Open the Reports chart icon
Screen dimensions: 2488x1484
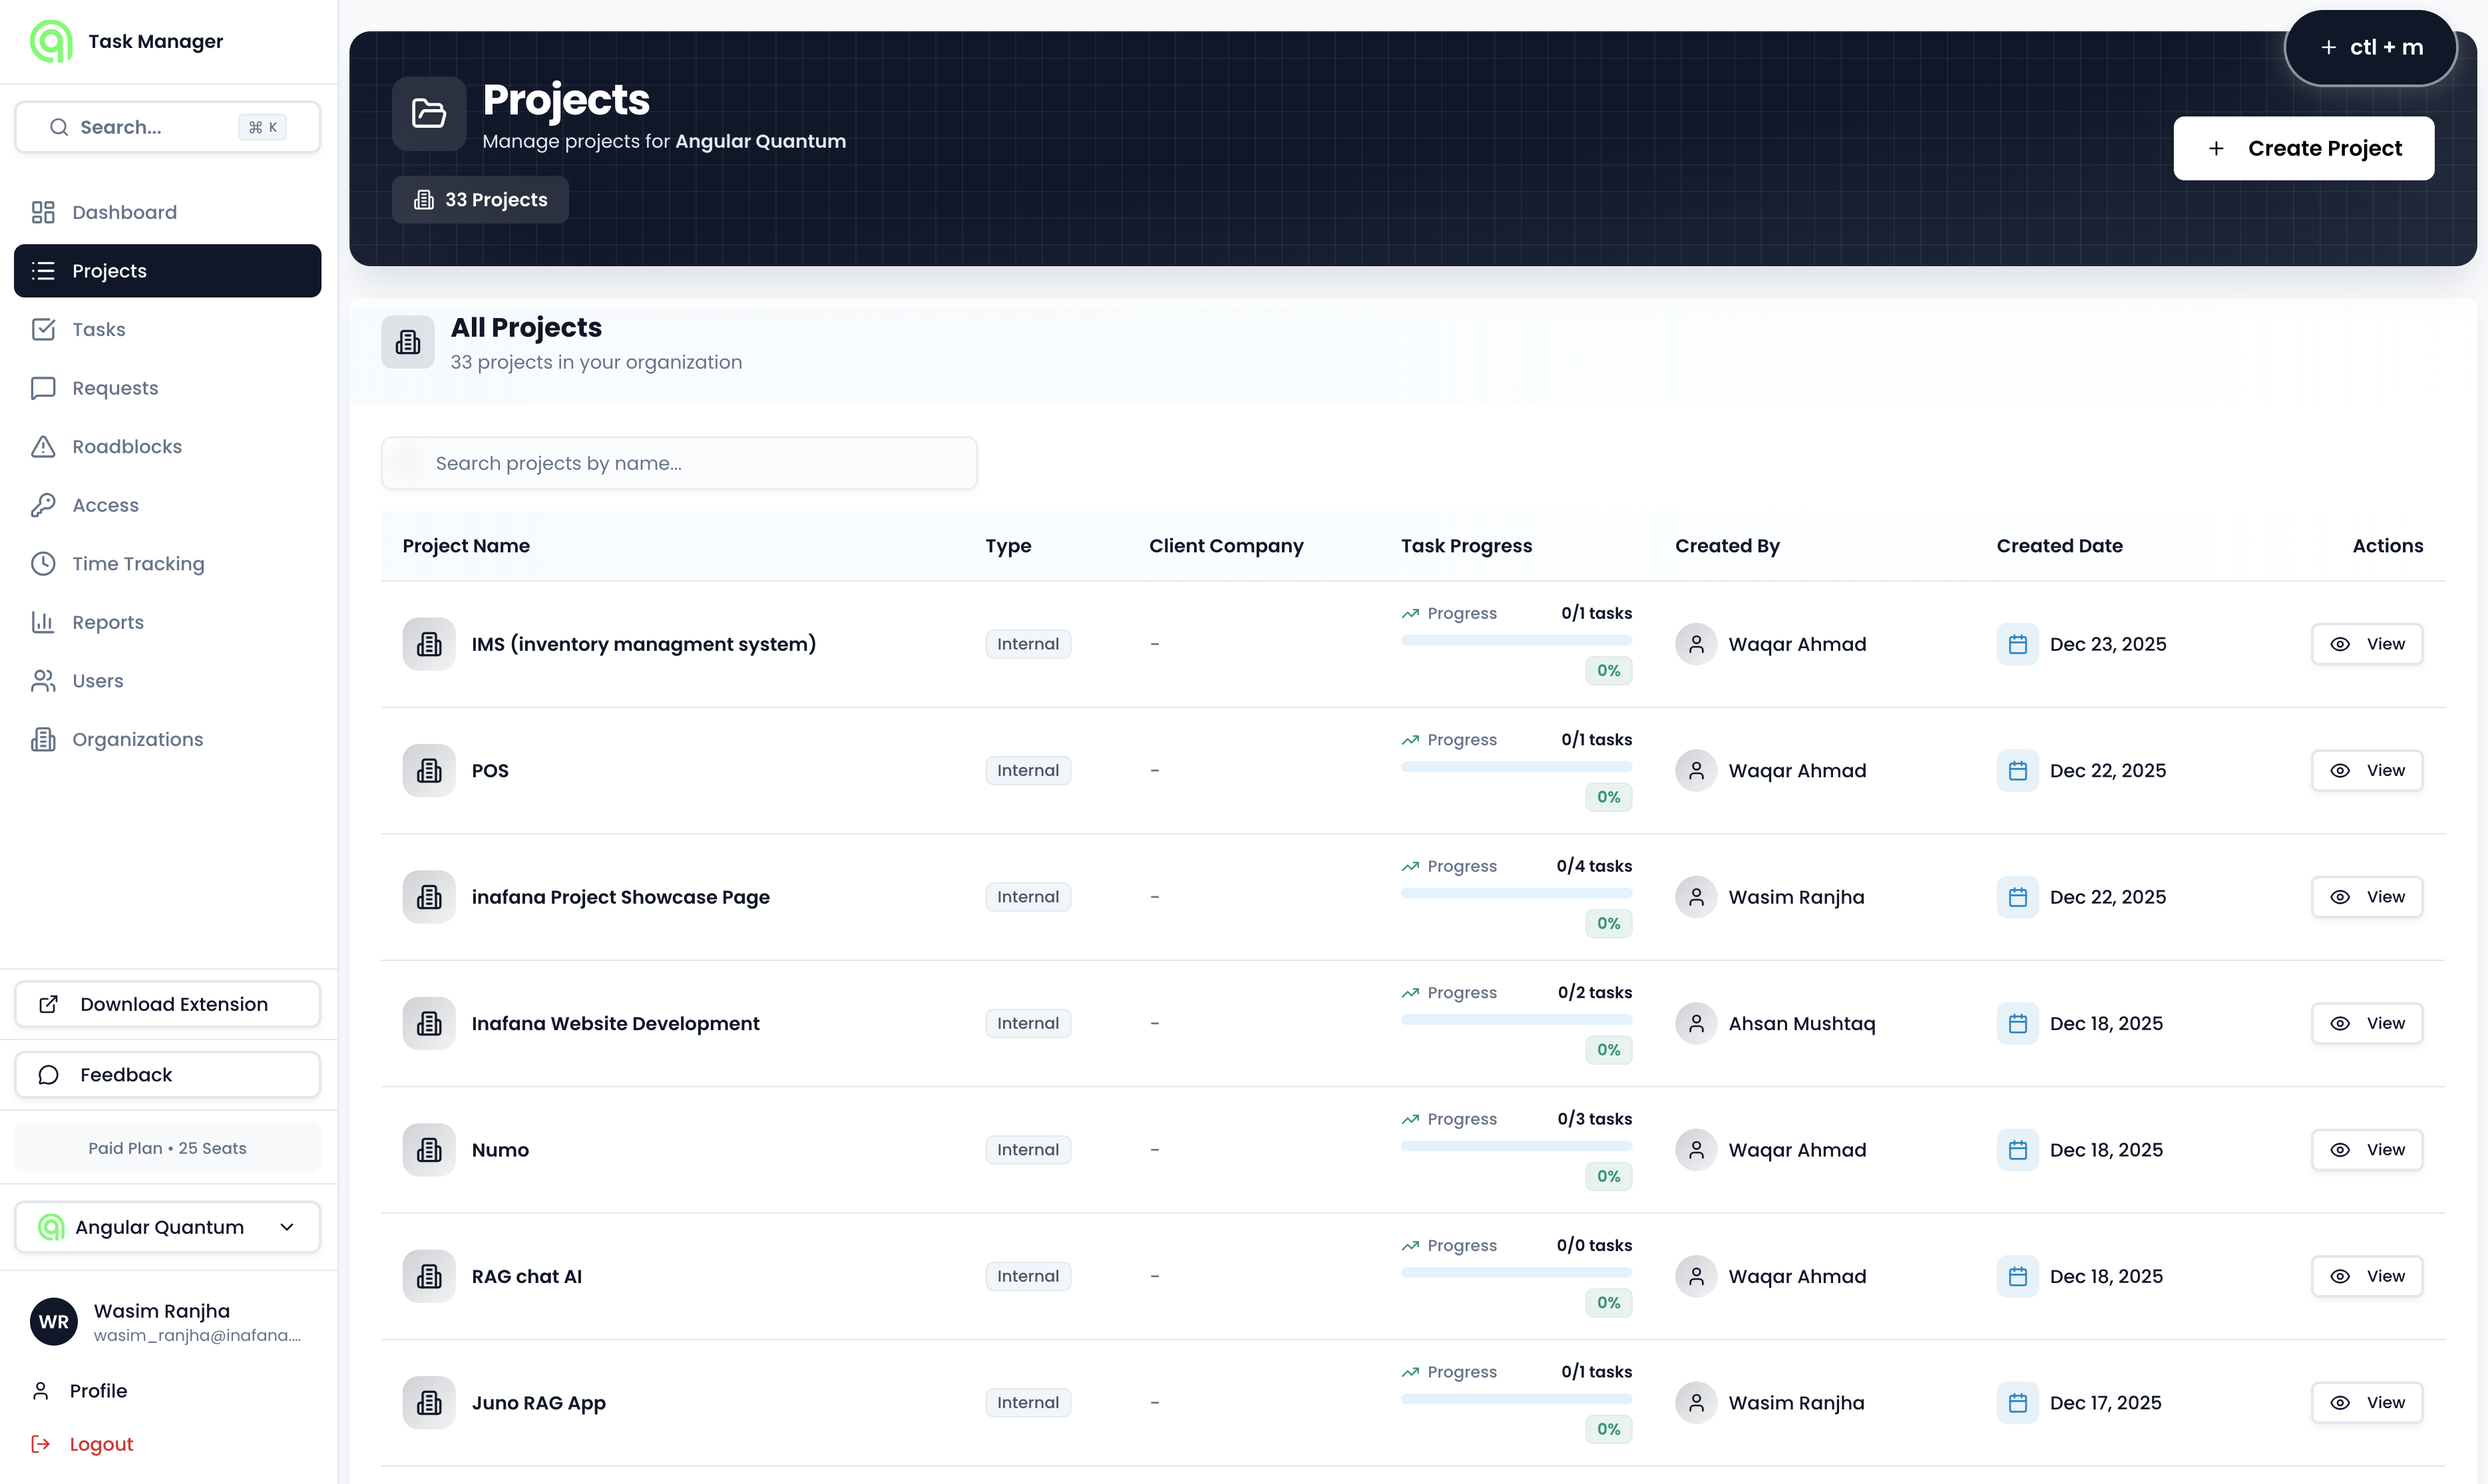44,621
